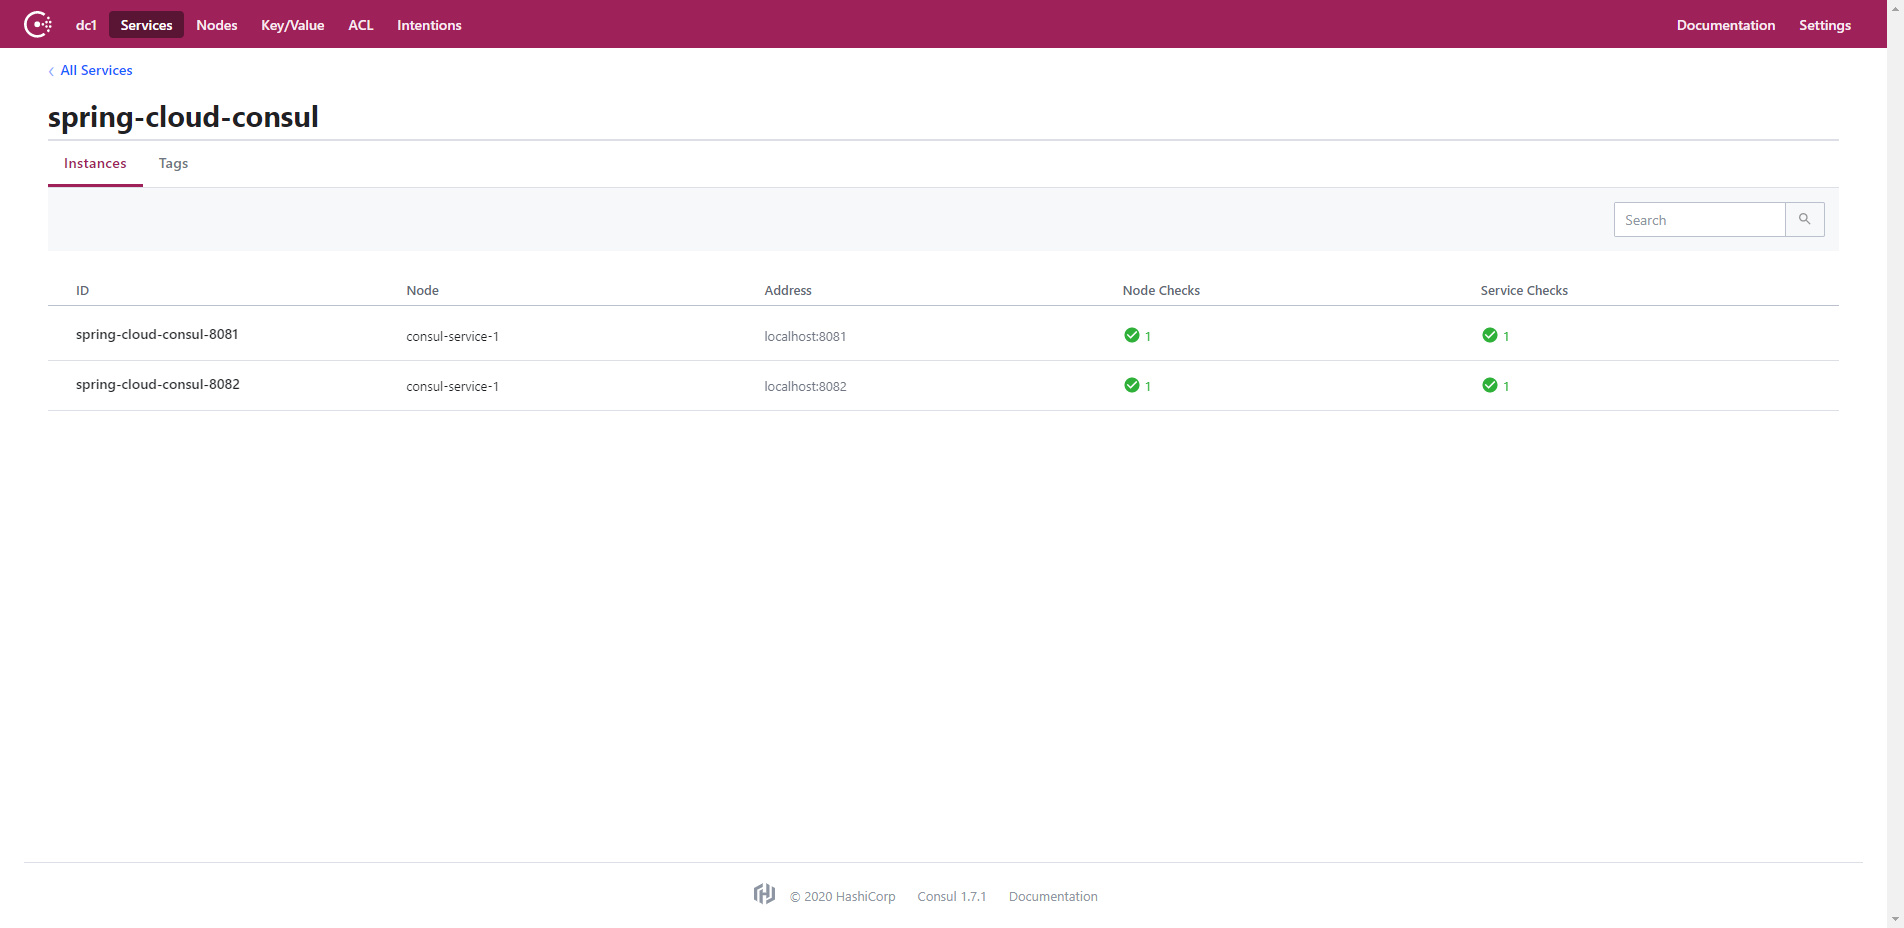Screen dimensions: 1904x928
Task: Click the spring-cloud-consul page heading
Action: (183, 117)
